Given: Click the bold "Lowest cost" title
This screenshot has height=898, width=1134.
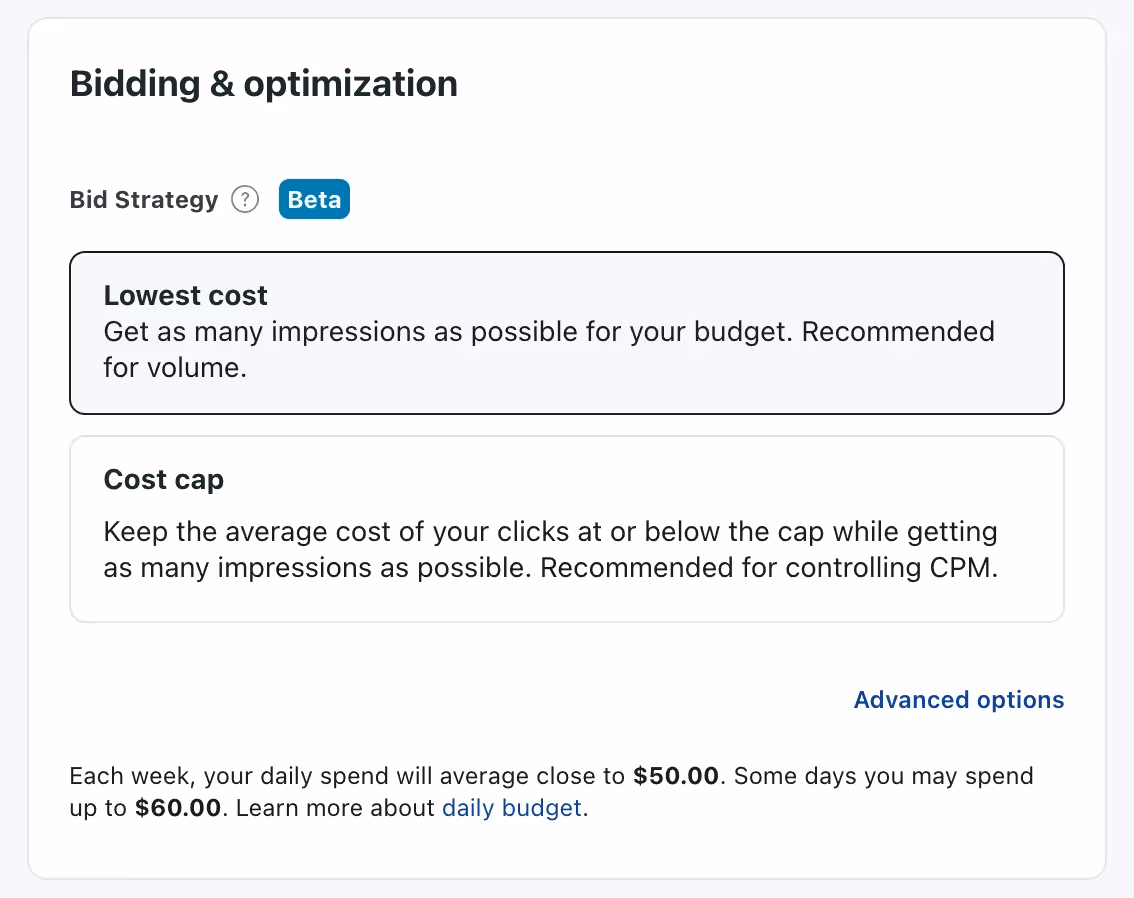Looking at the screenshot, I should click(x=186, y=296).
